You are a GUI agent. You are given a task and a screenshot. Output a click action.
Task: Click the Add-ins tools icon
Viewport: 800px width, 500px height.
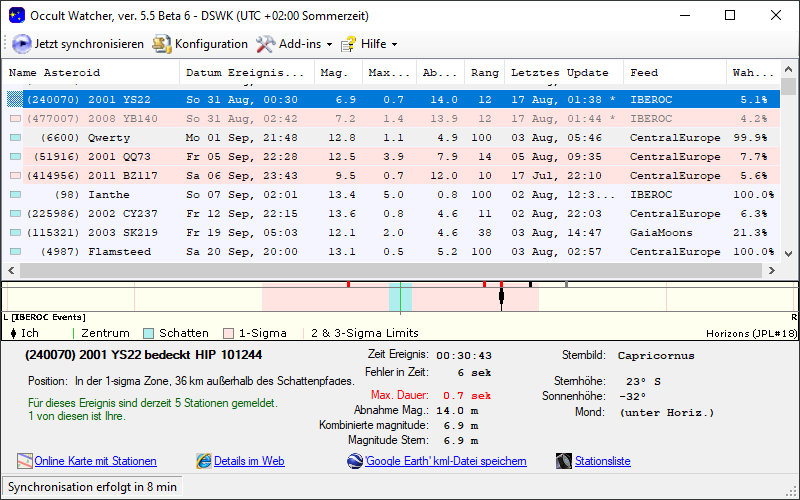click(265, 44)
